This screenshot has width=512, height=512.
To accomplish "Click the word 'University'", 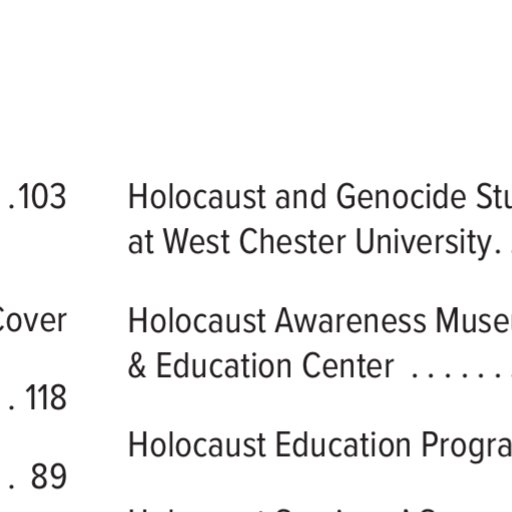I will (424, 242).
